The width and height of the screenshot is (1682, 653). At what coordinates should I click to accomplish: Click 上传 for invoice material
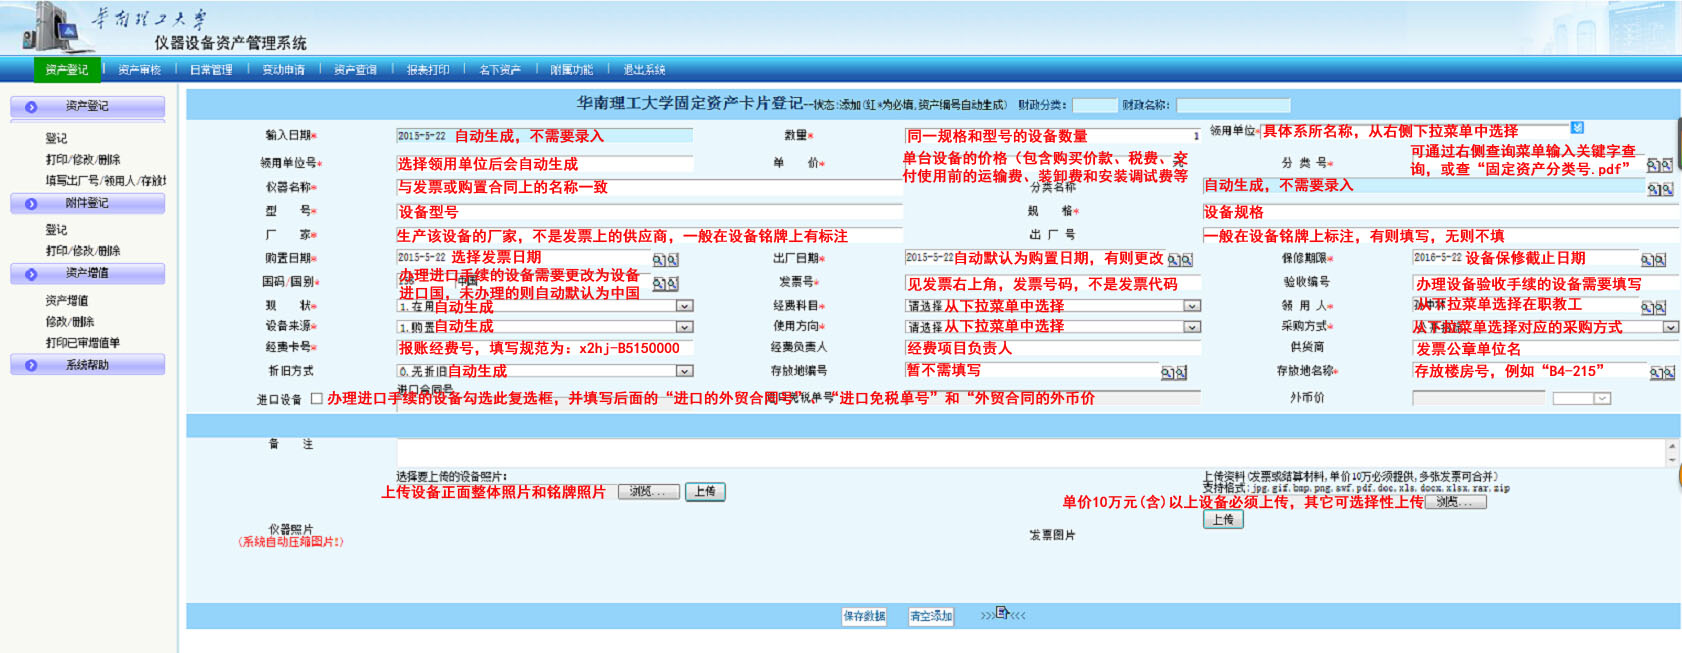coord(1223,520)
